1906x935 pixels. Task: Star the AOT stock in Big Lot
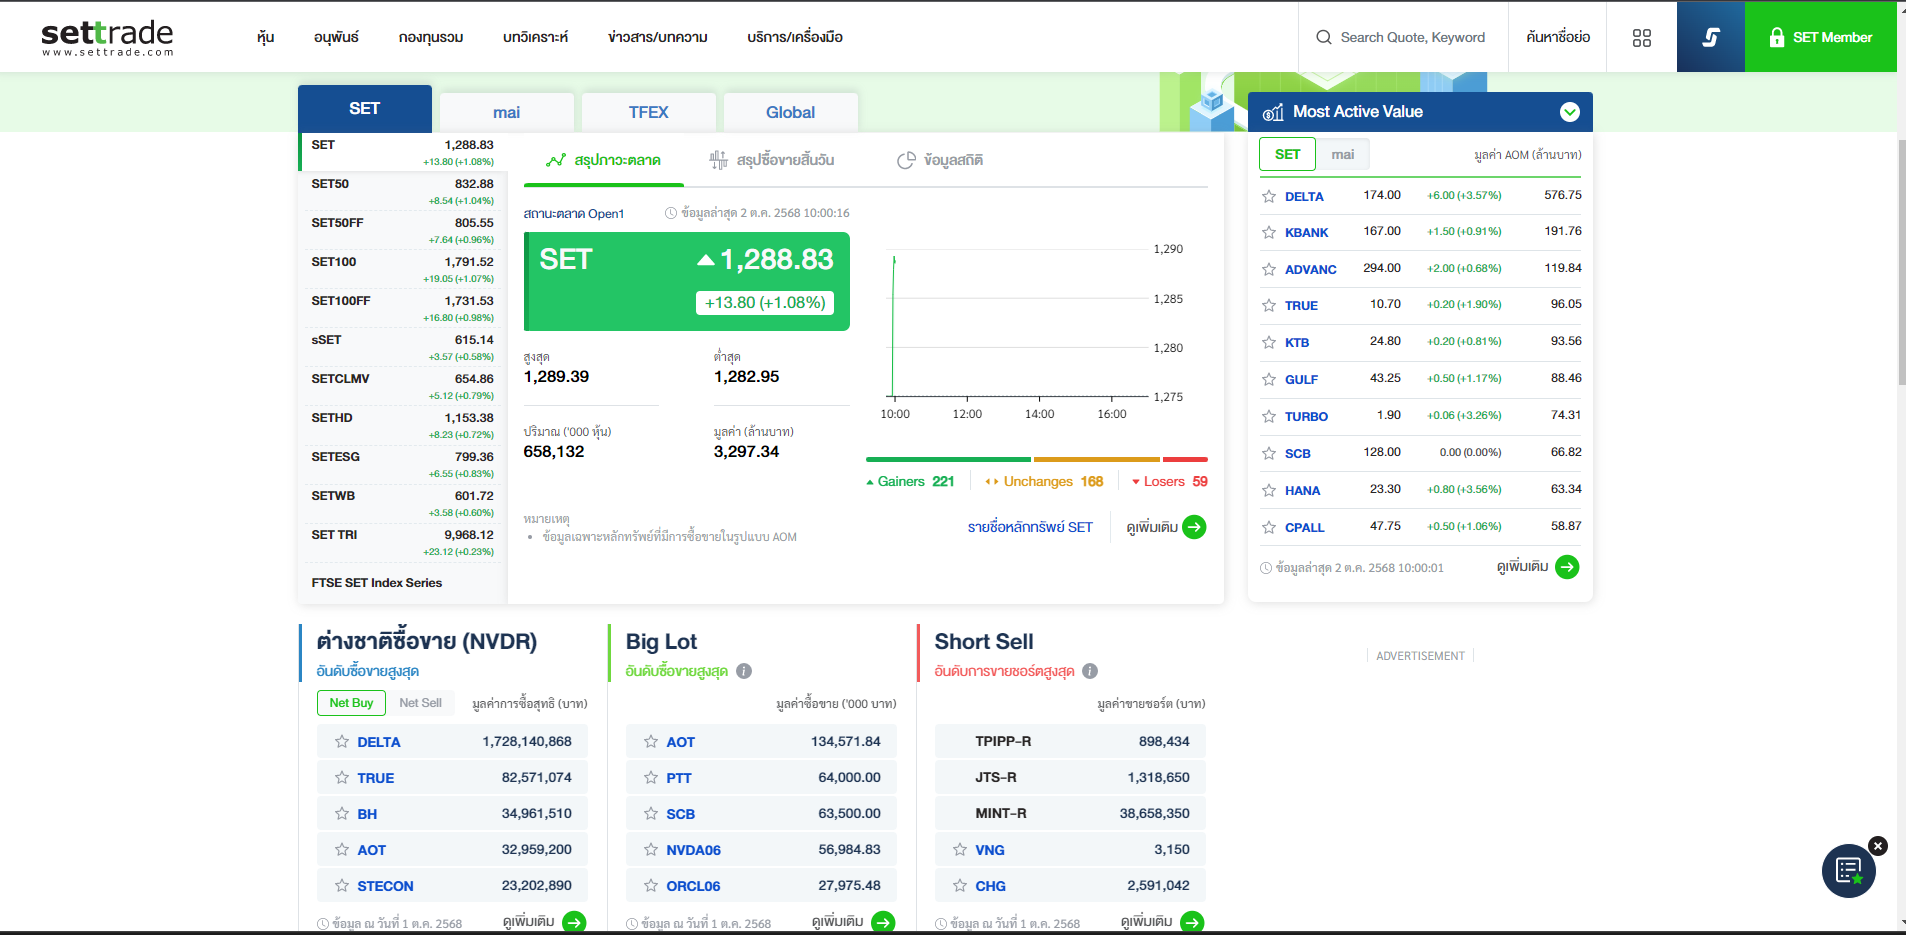[x=651, y=742]
